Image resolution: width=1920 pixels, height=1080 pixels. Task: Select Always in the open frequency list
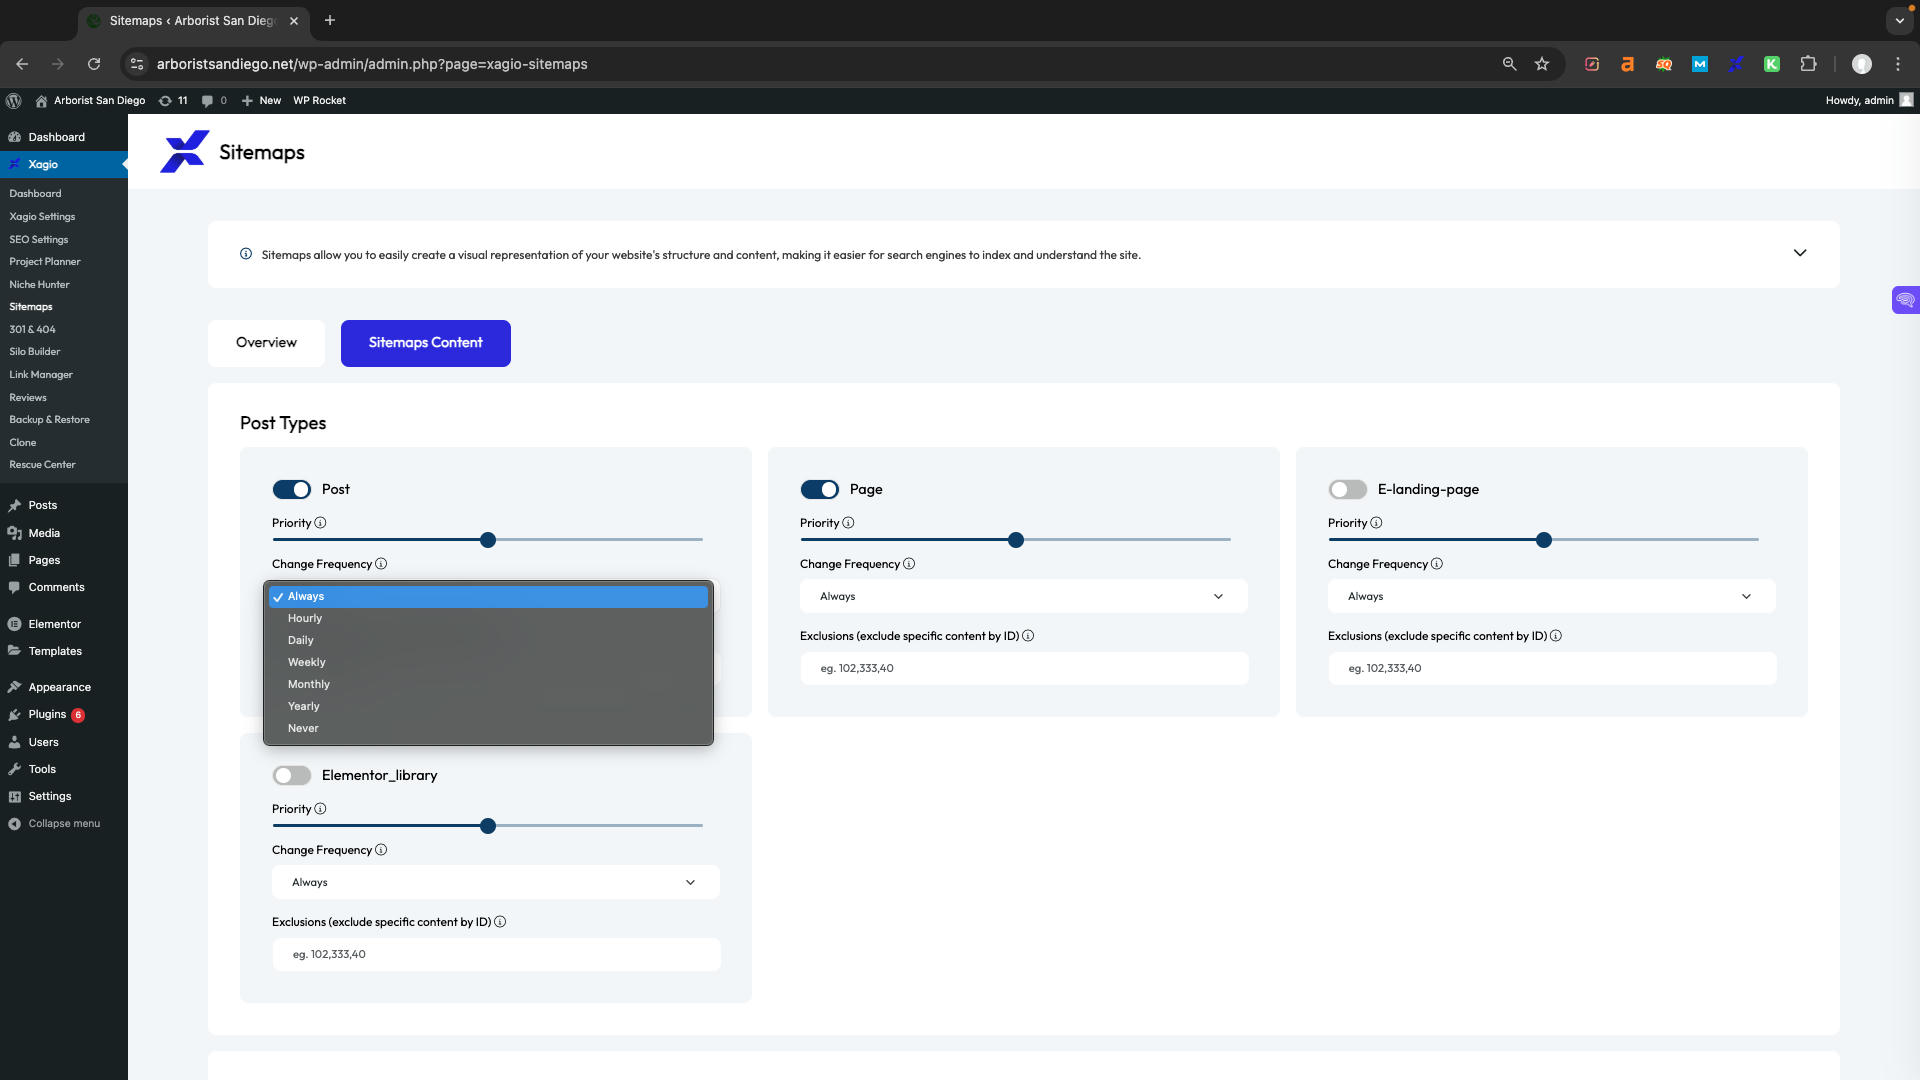pos(488,596)
